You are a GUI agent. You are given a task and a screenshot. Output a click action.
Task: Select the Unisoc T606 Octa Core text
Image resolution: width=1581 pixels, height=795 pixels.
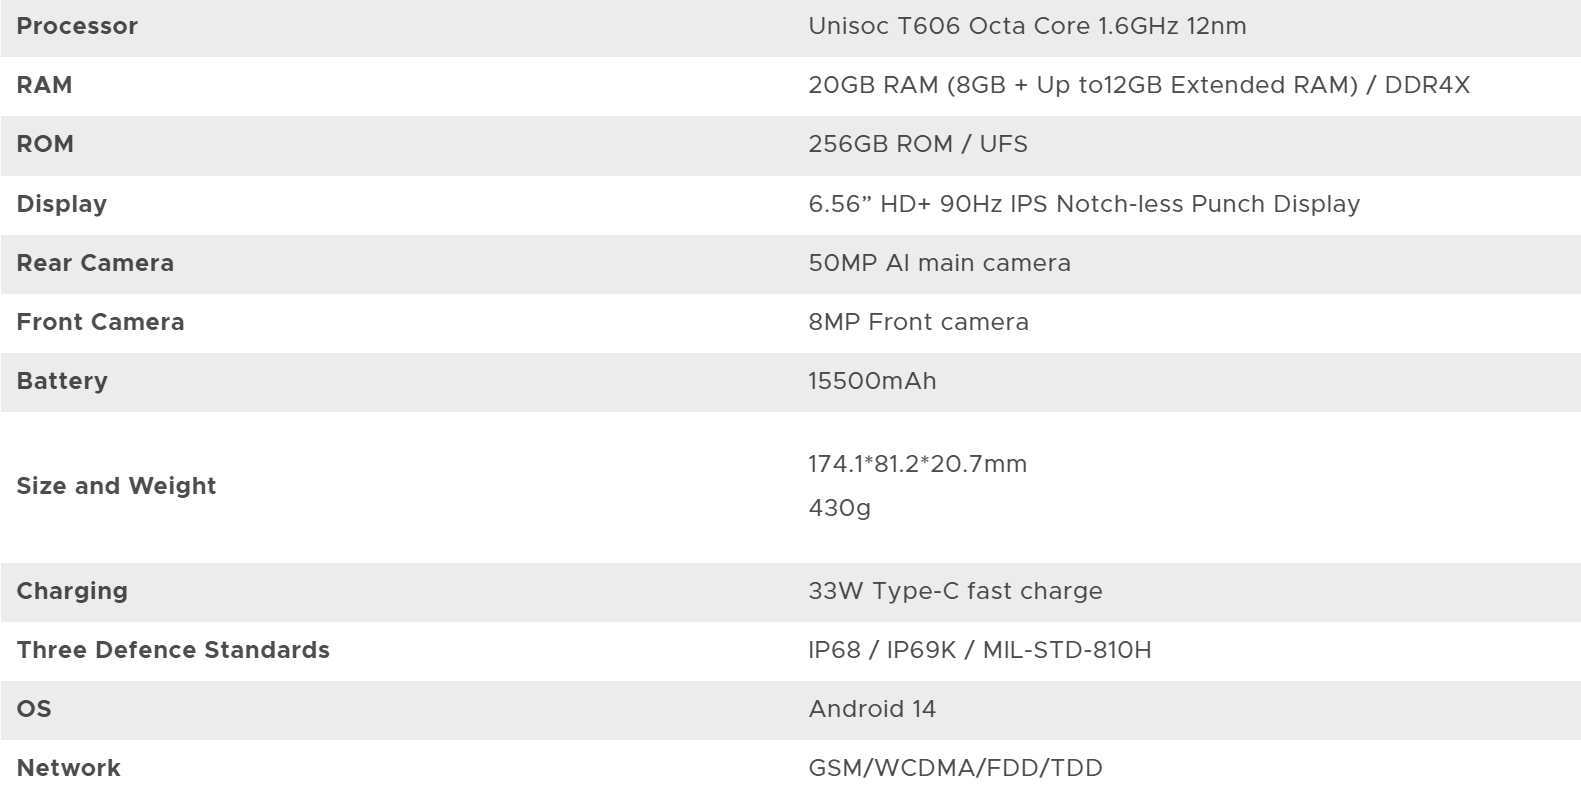[1027, 26]
